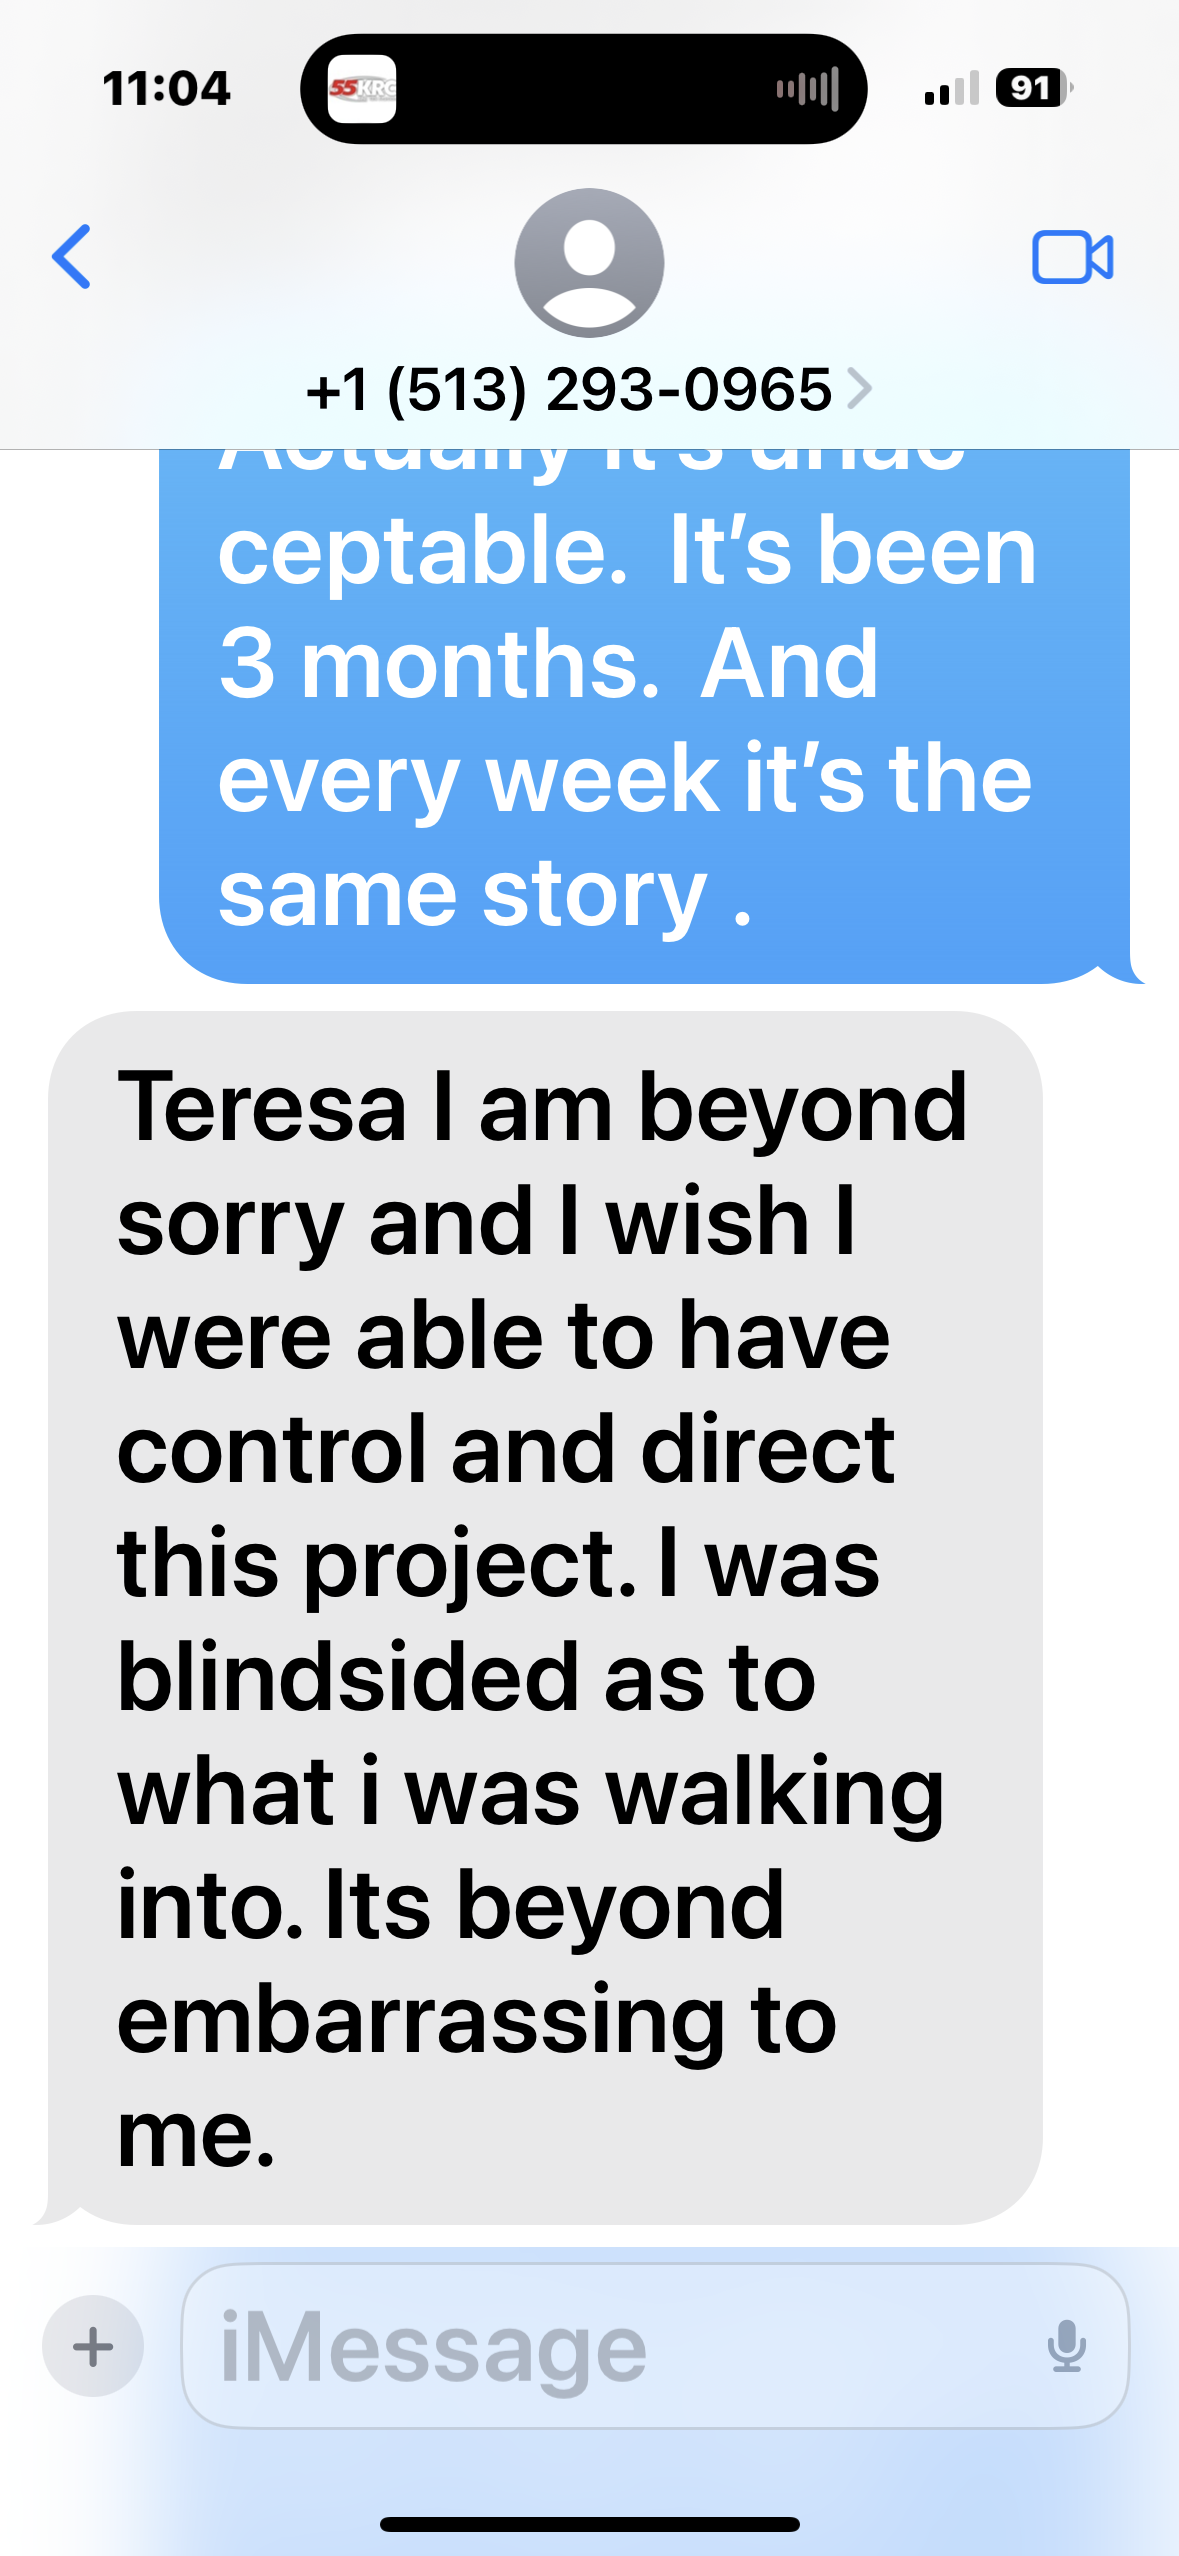
Task: Tap the plus button to open iMessage apps
Action: pyautogui.click(x=92, y=2348)
